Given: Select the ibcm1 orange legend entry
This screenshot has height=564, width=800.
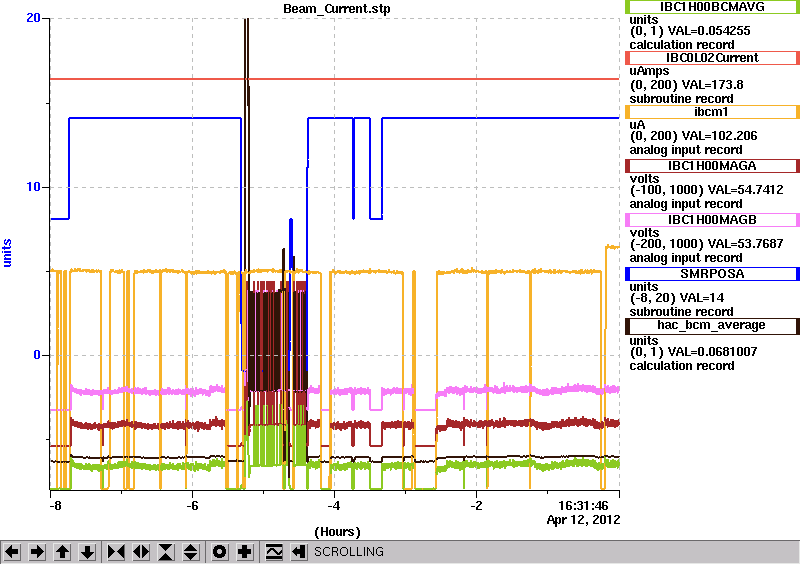Looking at the screenshot, I should point(712,112).
